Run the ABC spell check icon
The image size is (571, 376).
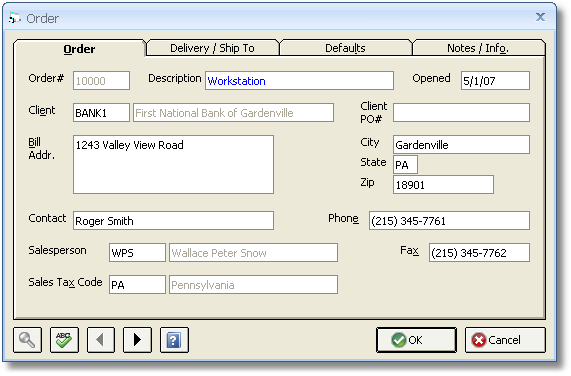tap(64, 340)
